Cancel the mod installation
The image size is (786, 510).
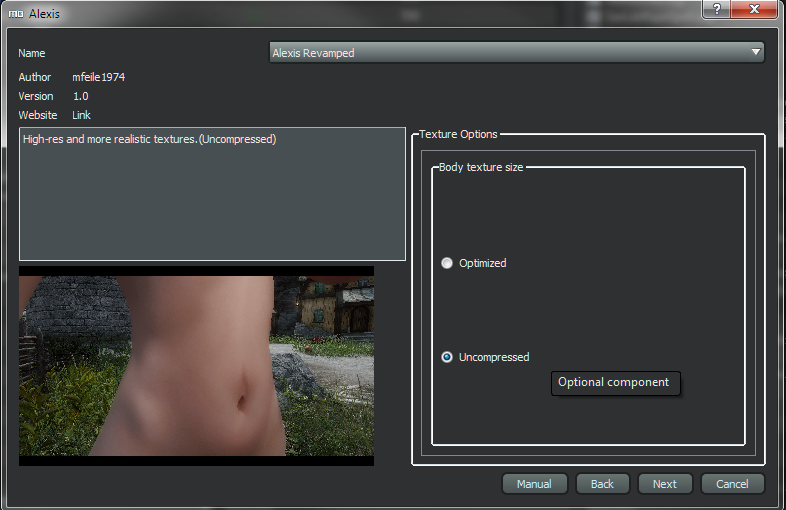(733, 484)
